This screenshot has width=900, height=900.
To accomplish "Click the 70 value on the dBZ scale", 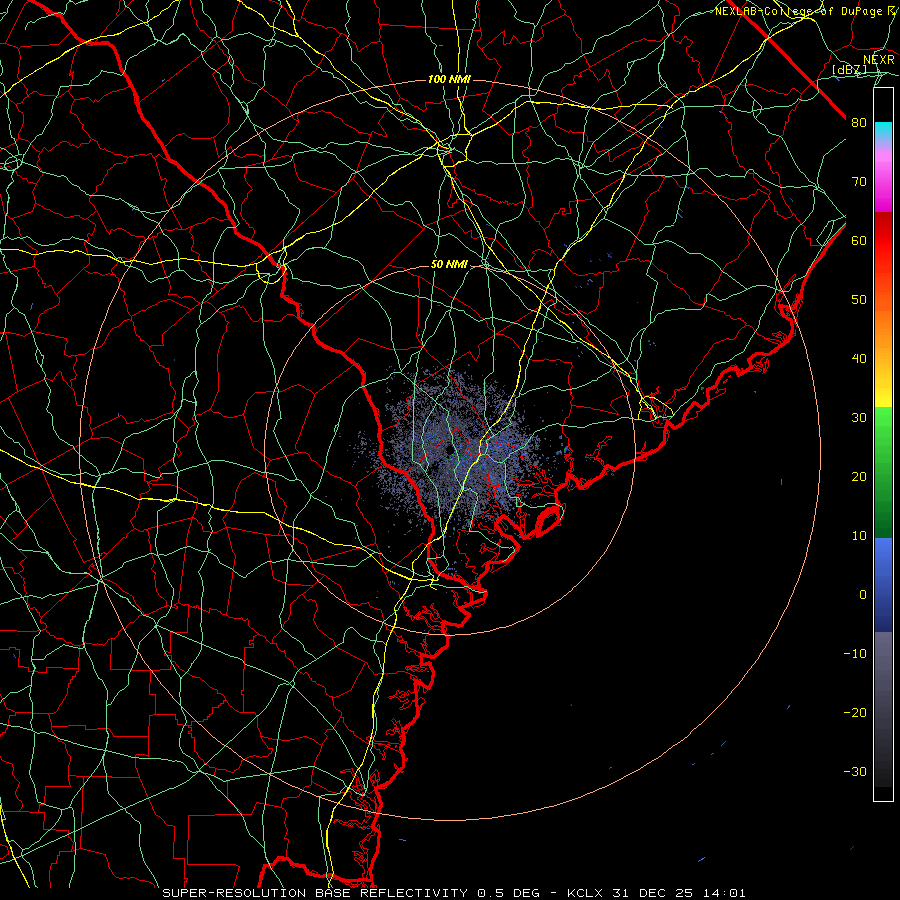I will coord(859,182).
